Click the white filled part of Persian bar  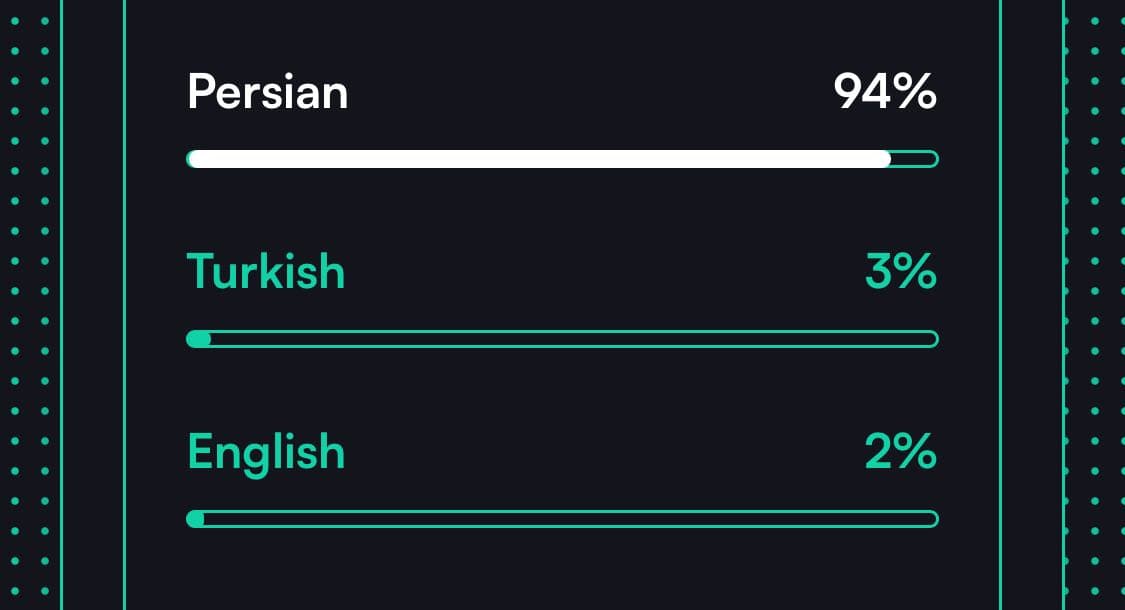coord(538,159)
